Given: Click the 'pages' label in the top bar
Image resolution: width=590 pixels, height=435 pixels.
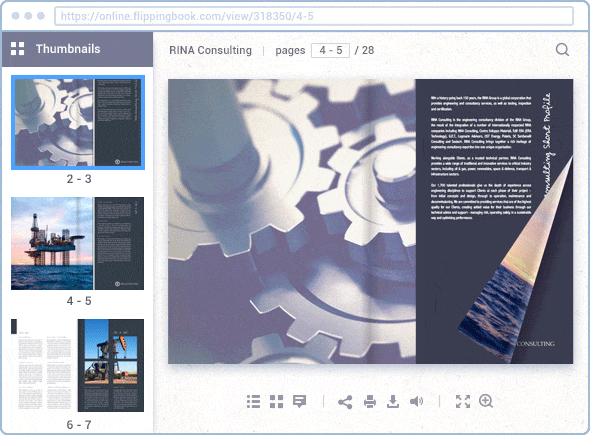Looking at the screenshot, I should [x=290, y=51].
